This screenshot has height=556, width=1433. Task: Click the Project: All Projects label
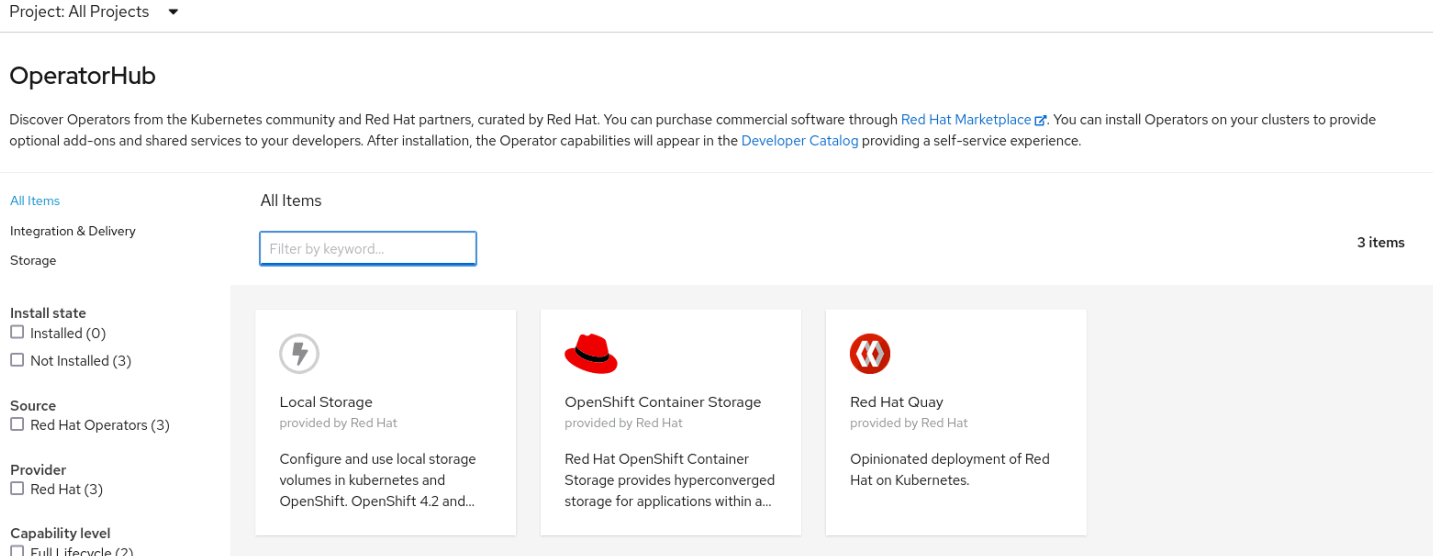pos(79,12)
